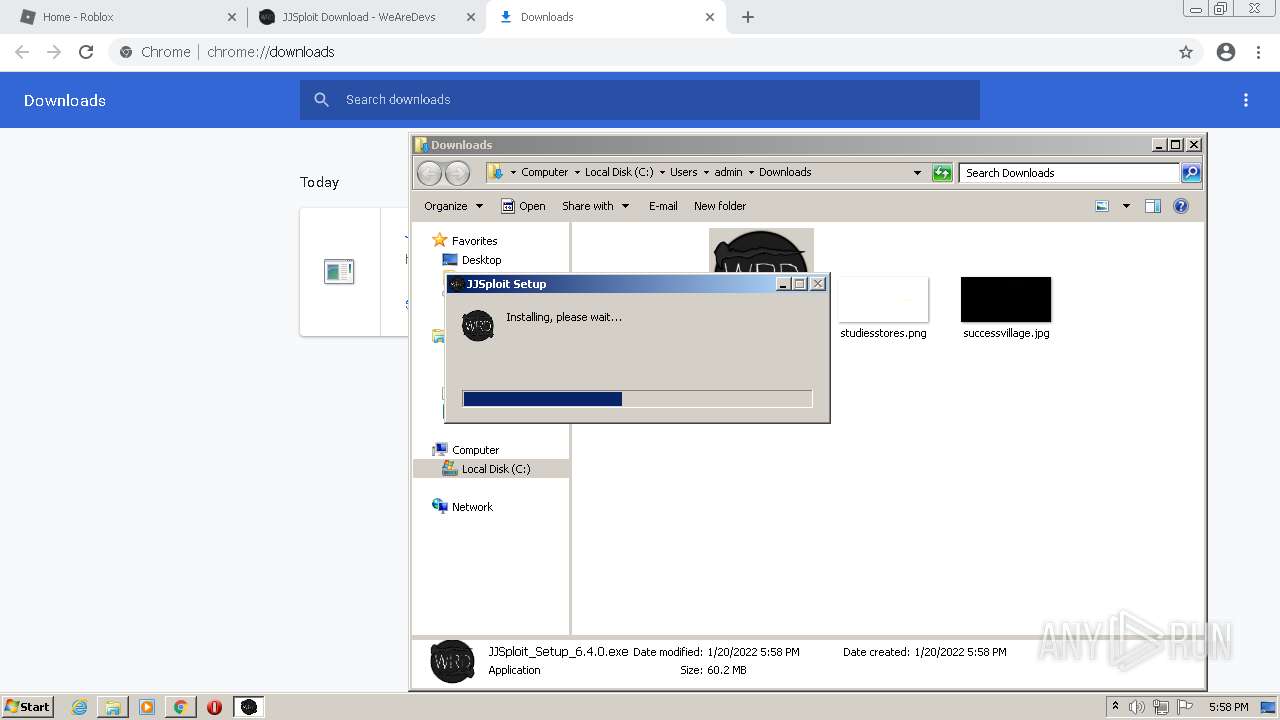Open the Chrome profile avatar
Screen dimensions: 1280x720
click(x=1226, y=52)
